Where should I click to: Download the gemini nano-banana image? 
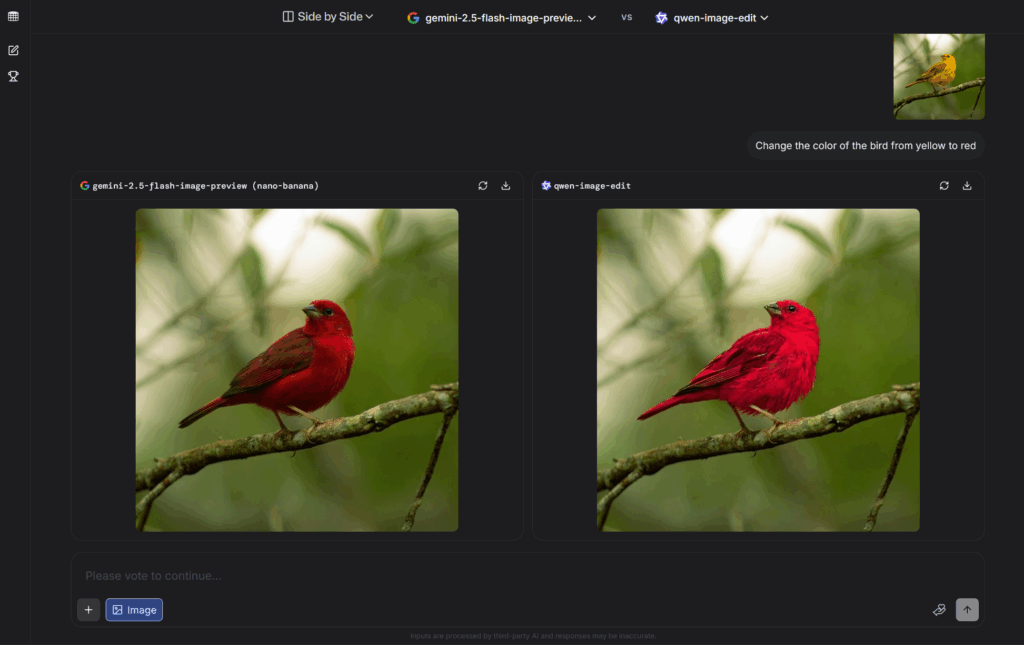[506, 186]
